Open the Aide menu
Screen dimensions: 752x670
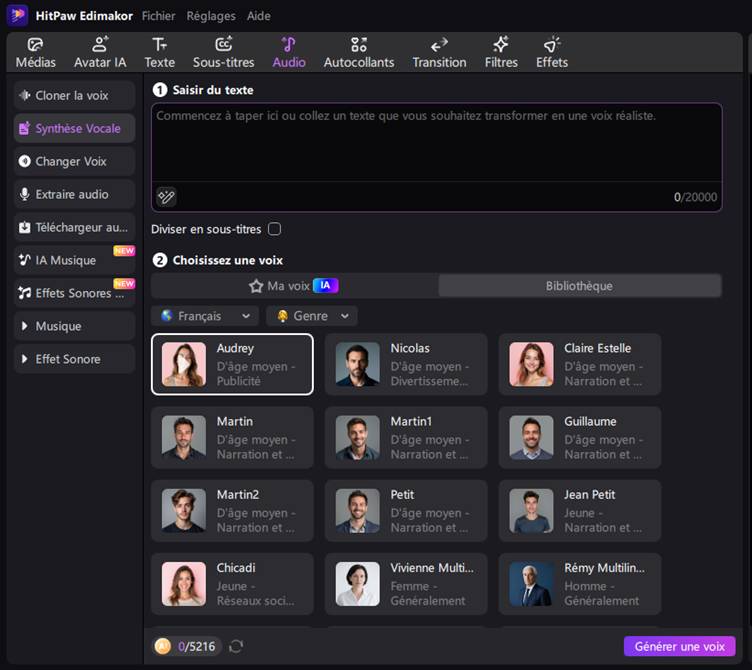coord(258,16)
